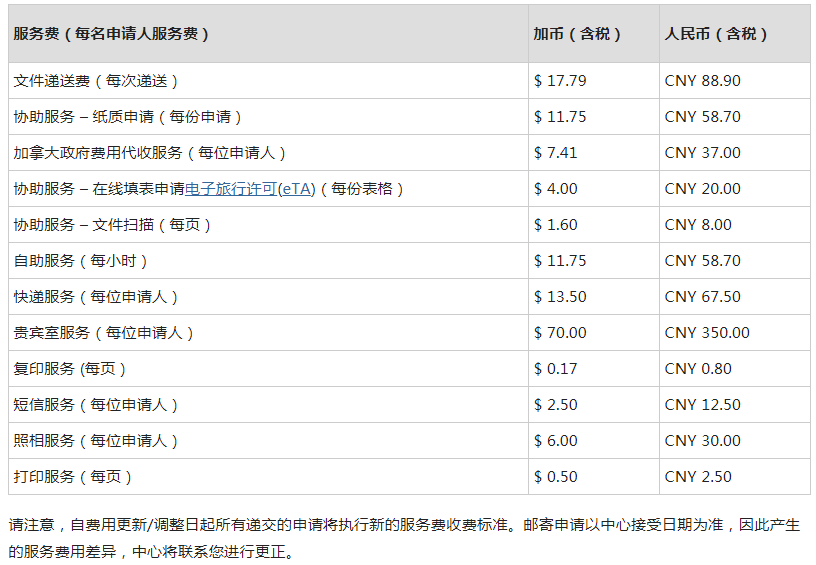The height and width of the screenshot is (565, 816).
Task: Click the 加币(含税) column header
Action: point(577,34)
